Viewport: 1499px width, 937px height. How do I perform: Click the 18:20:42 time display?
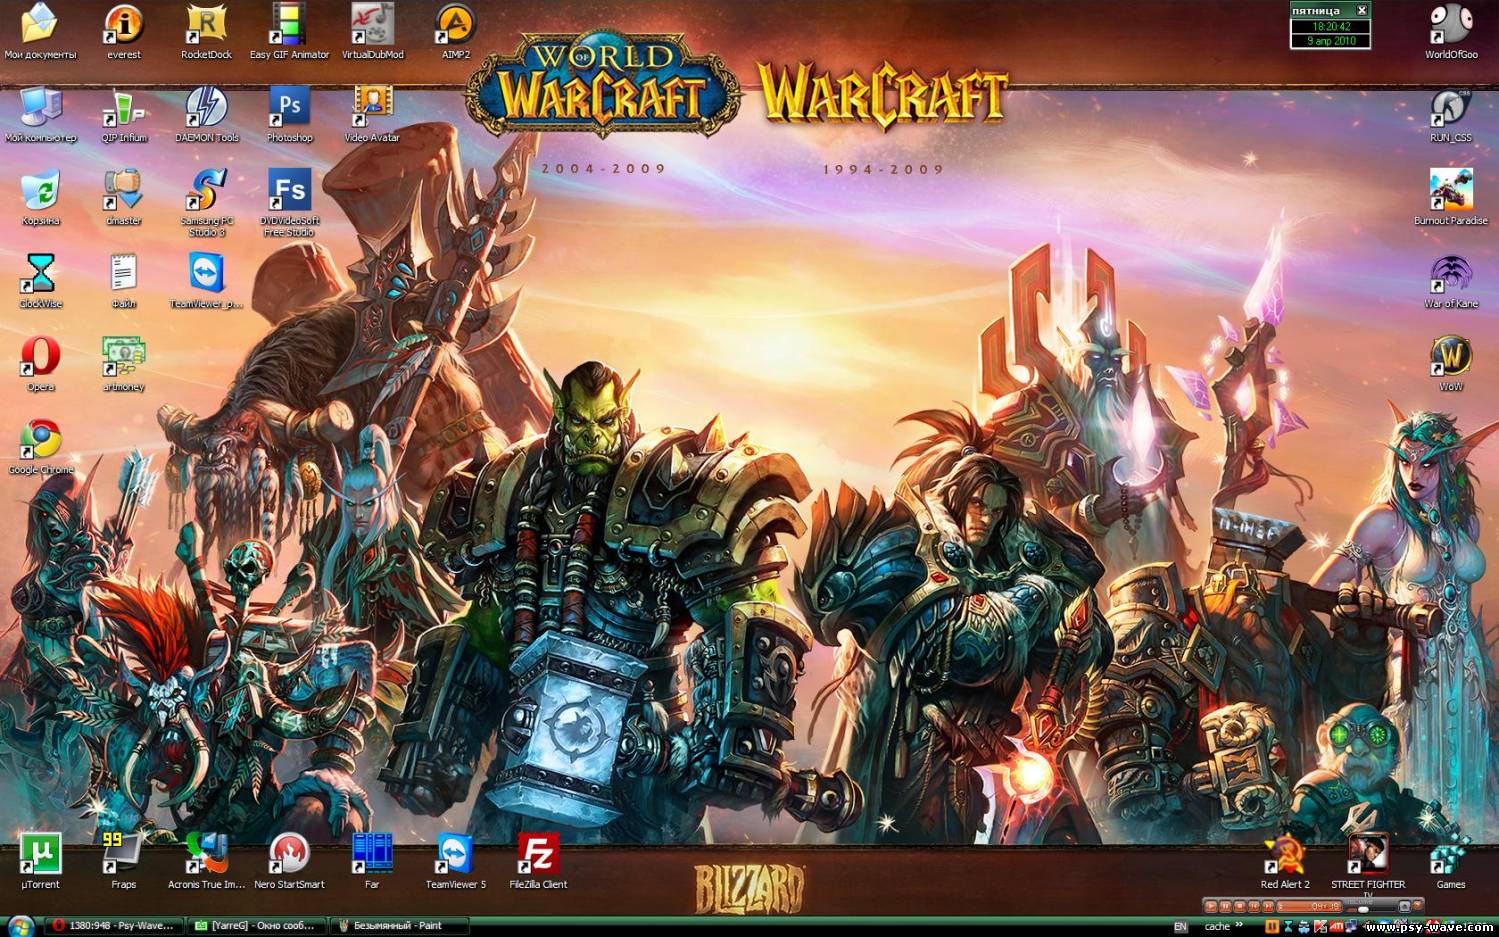click(x=1331, y=27)
